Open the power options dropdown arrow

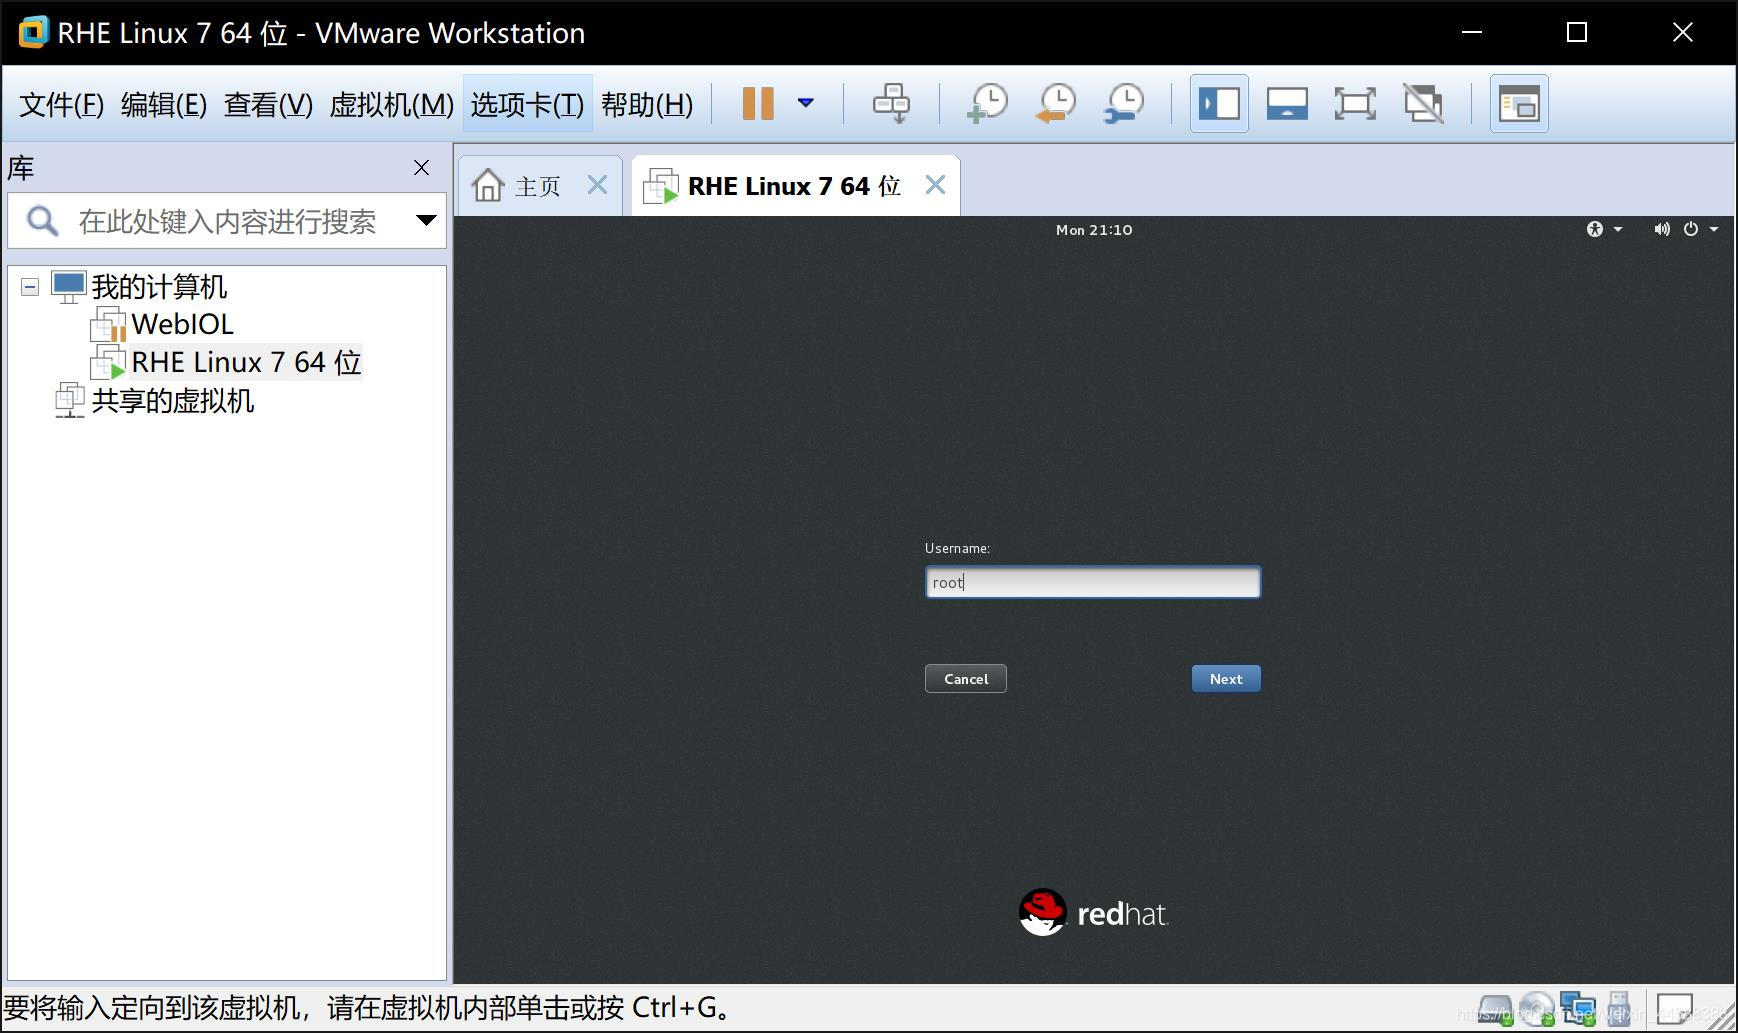coord(806,103)
